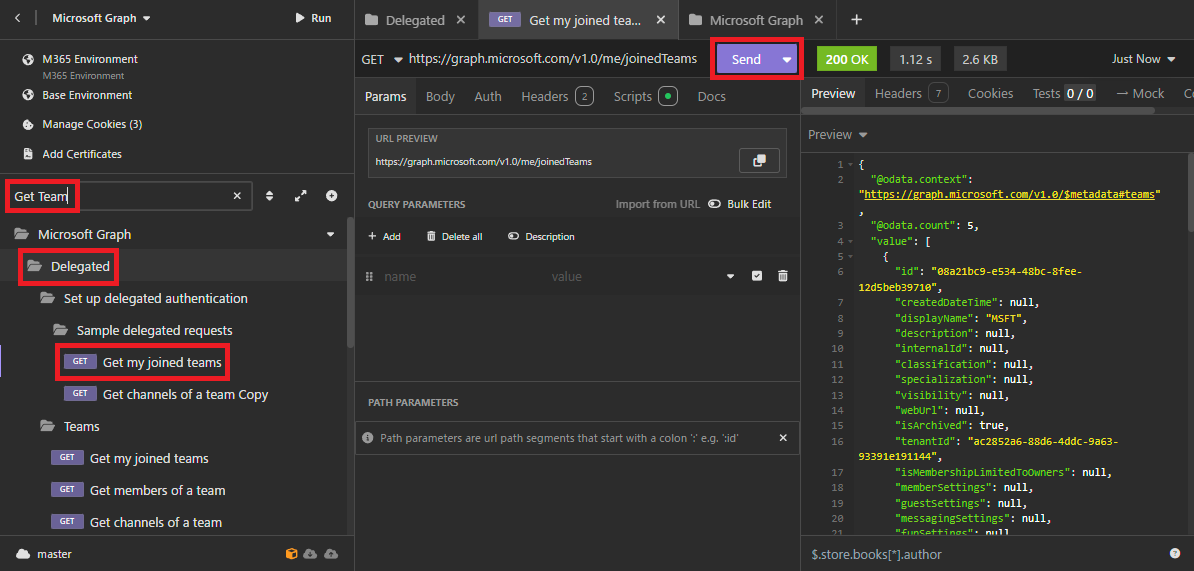Open the GET method dropdown

(x=382, y=59)
